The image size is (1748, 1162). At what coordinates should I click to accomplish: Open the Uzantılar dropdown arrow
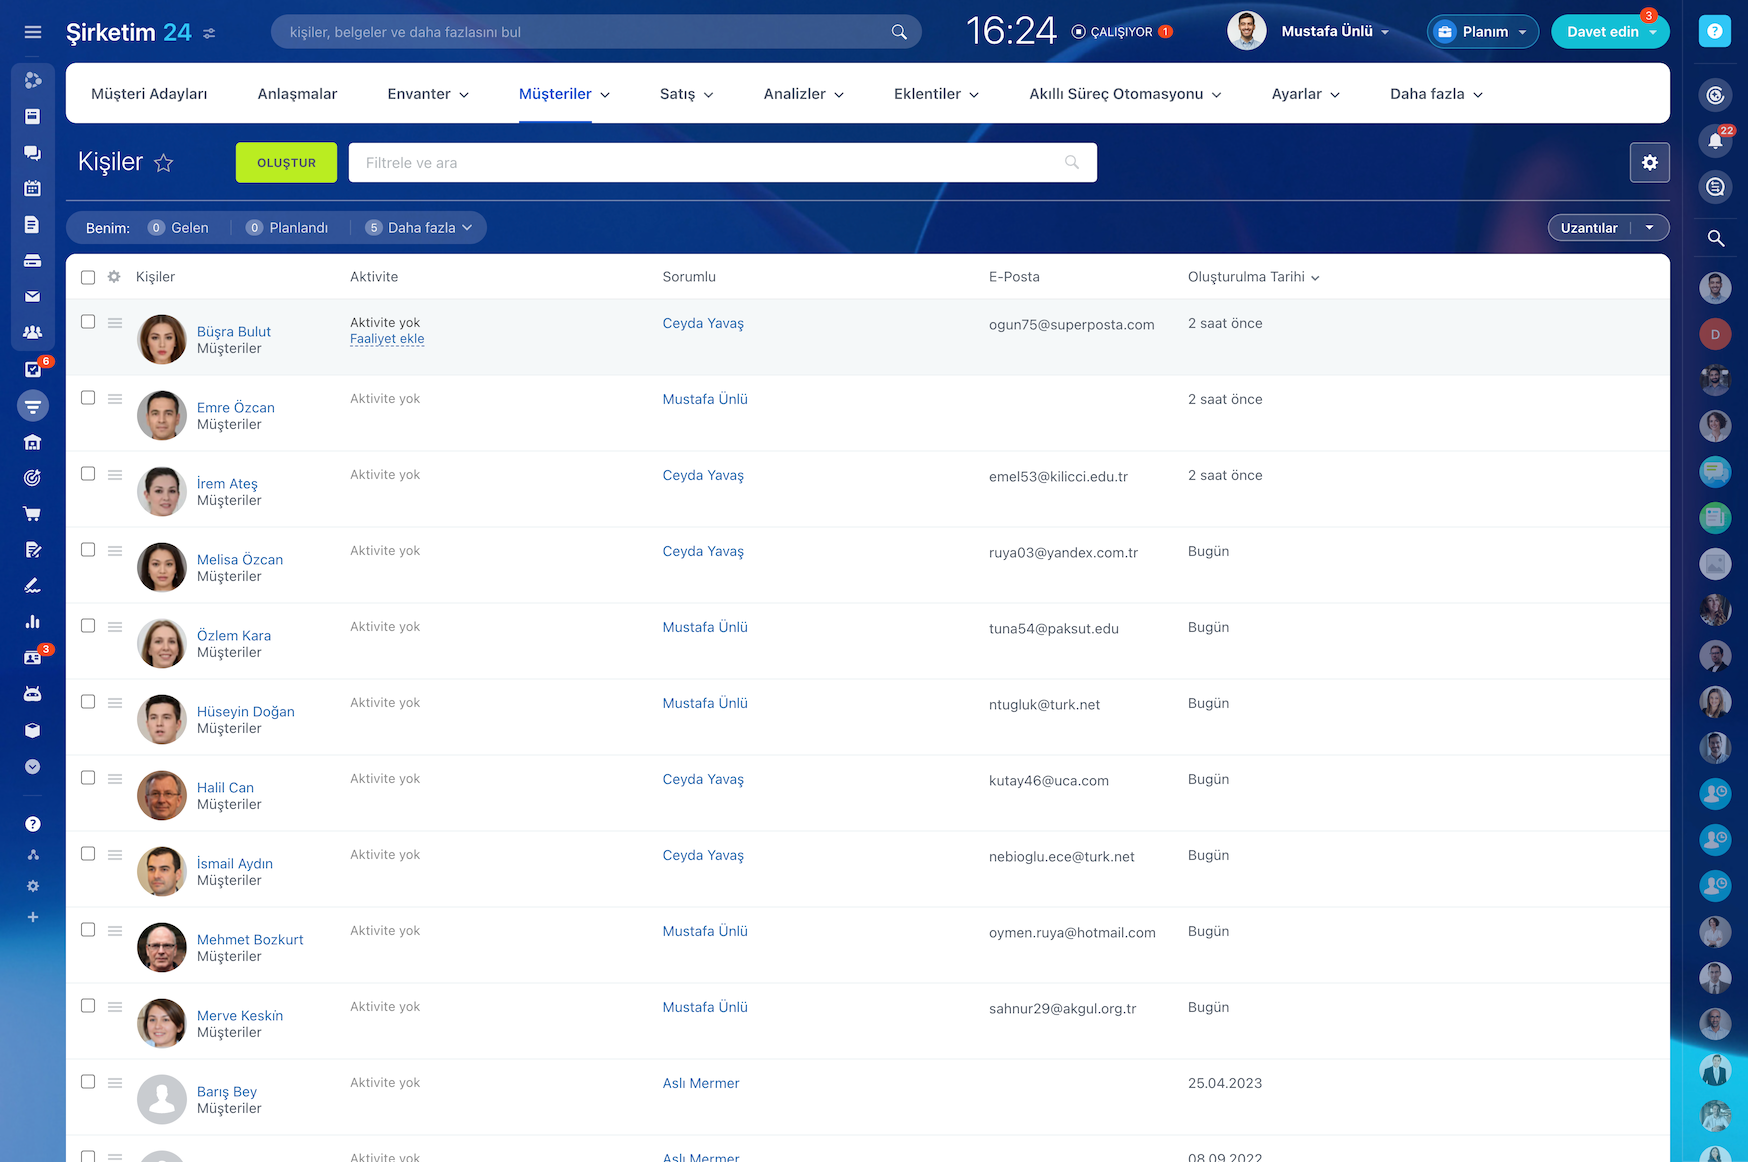1649,228
